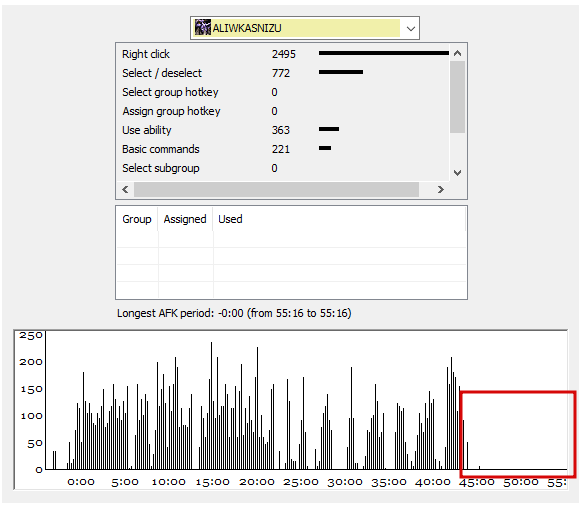Click the Select / deselect activity bar indicator
This screenshot has width=582, height=507.
(x=341, y=72)
